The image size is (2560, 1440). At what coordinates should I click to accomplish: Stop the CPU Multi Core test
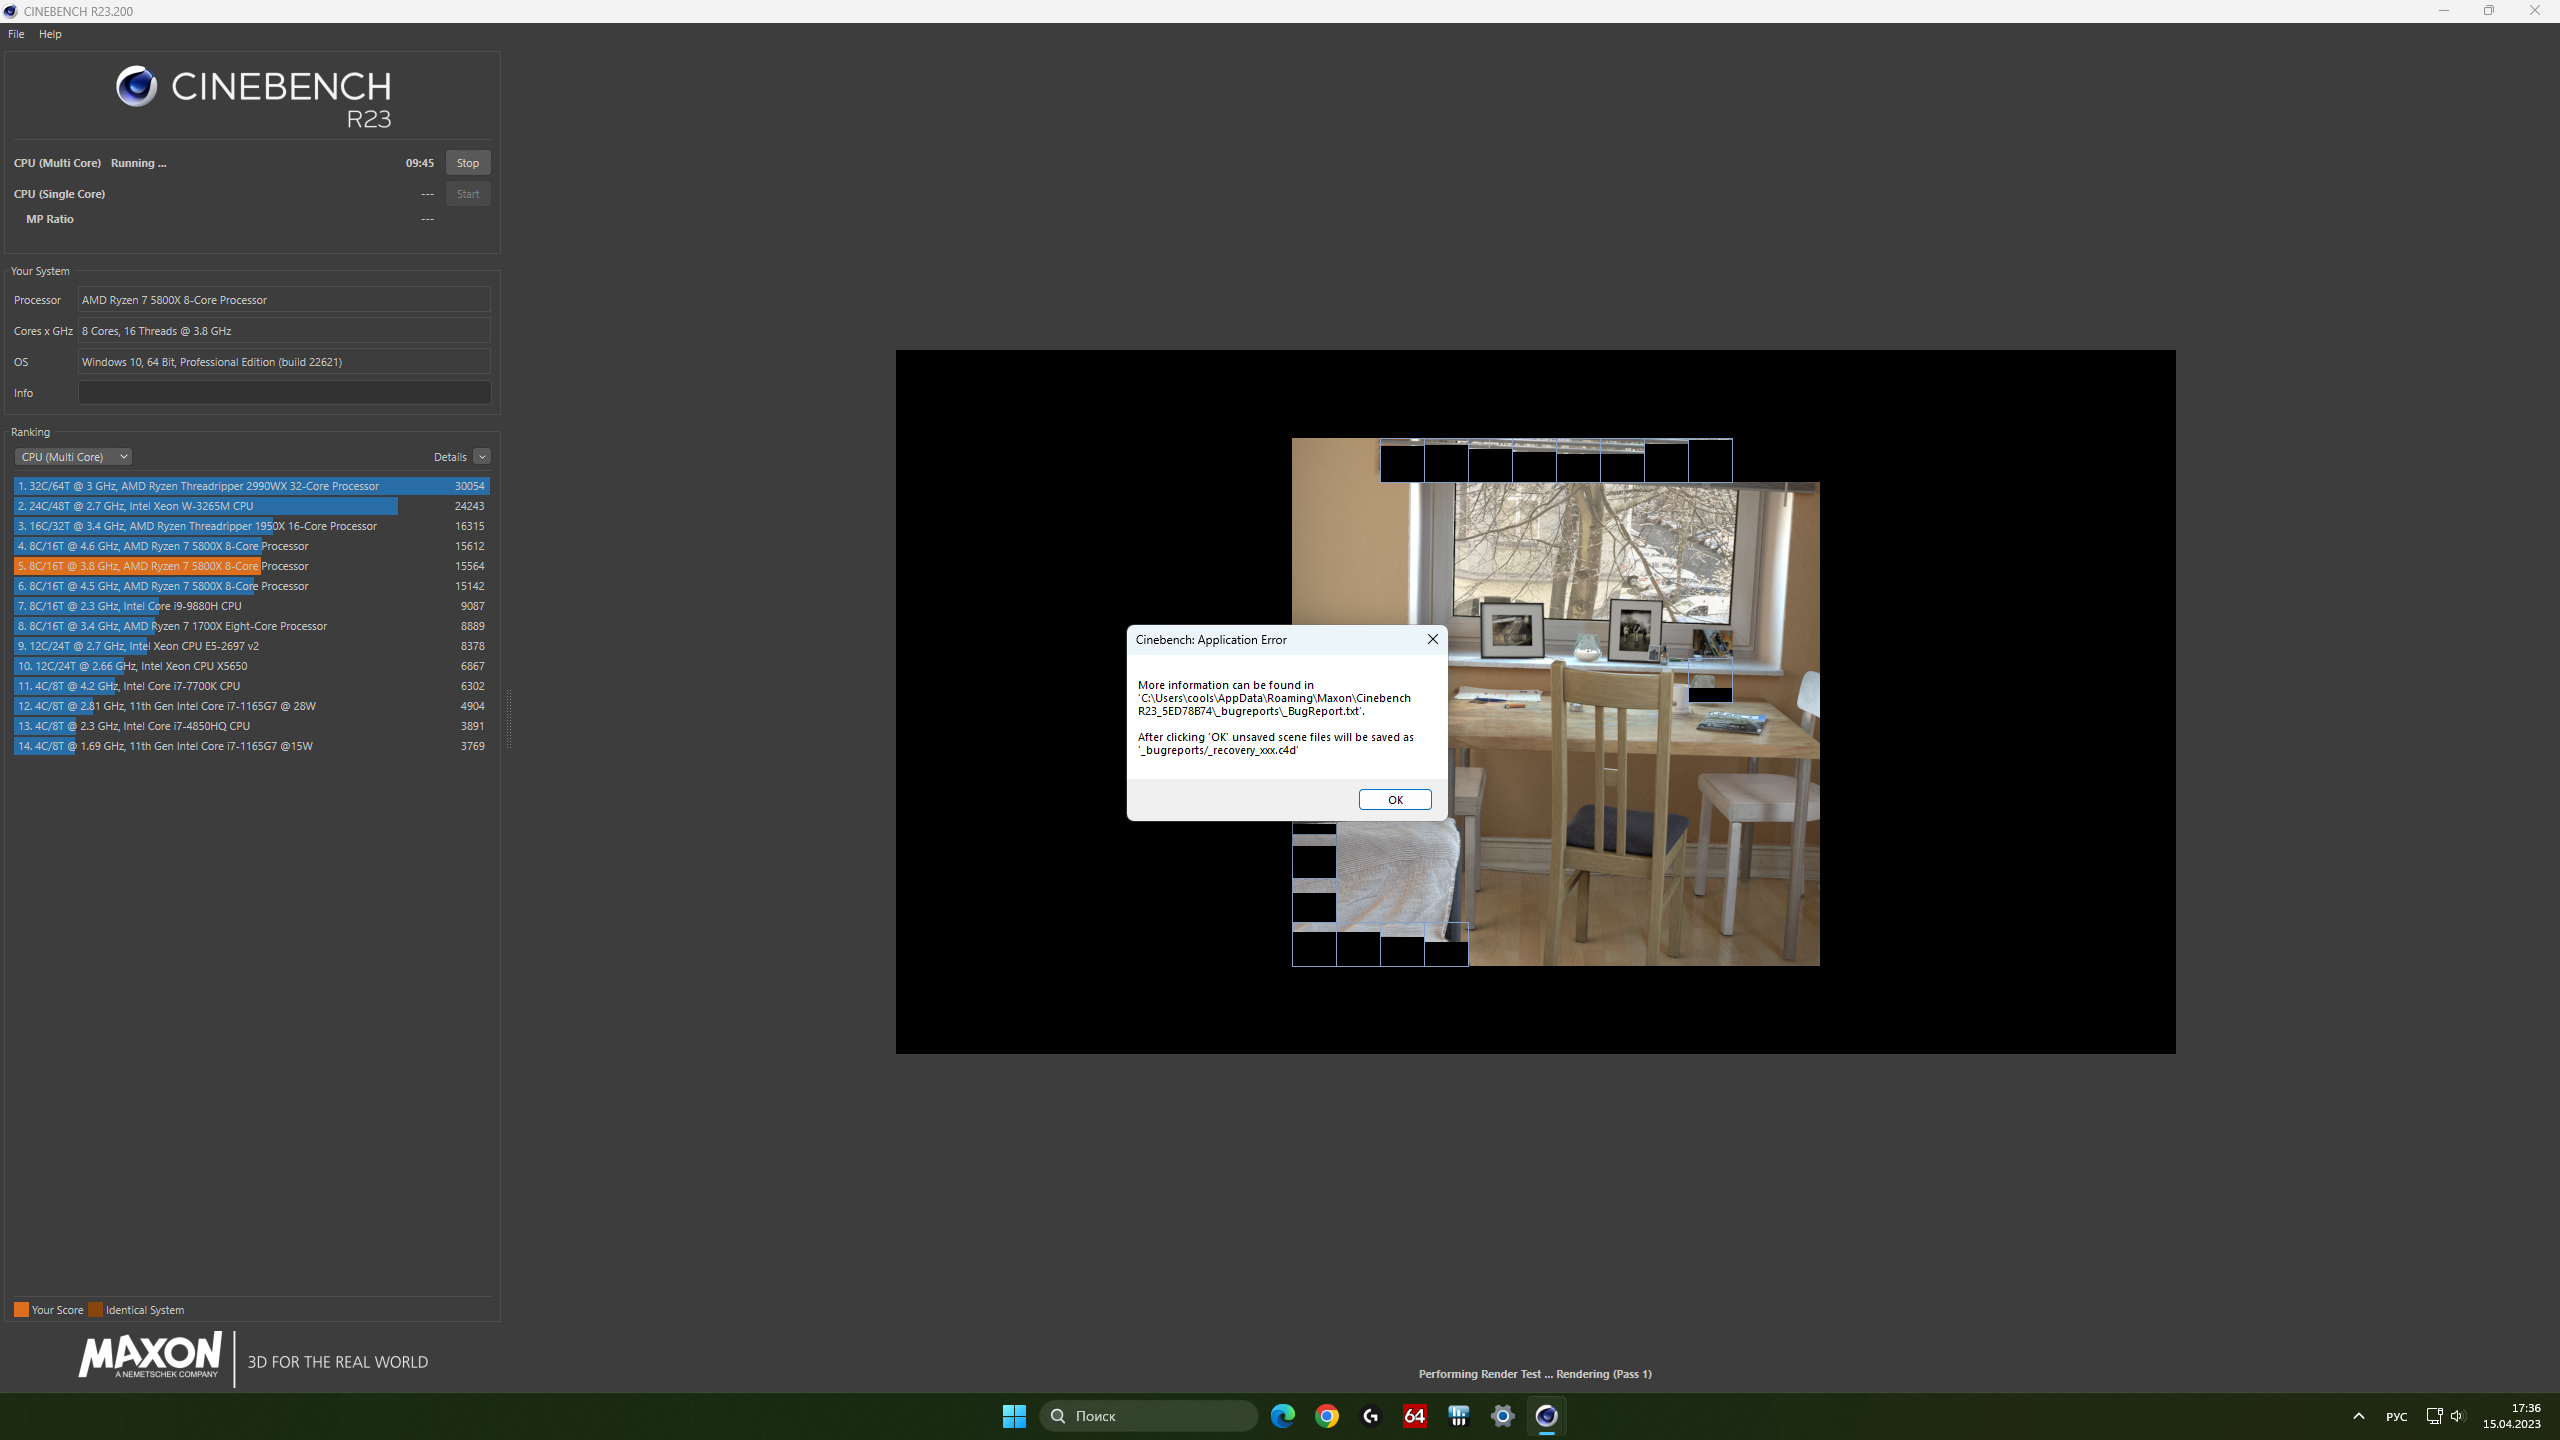tap(467, 163)
